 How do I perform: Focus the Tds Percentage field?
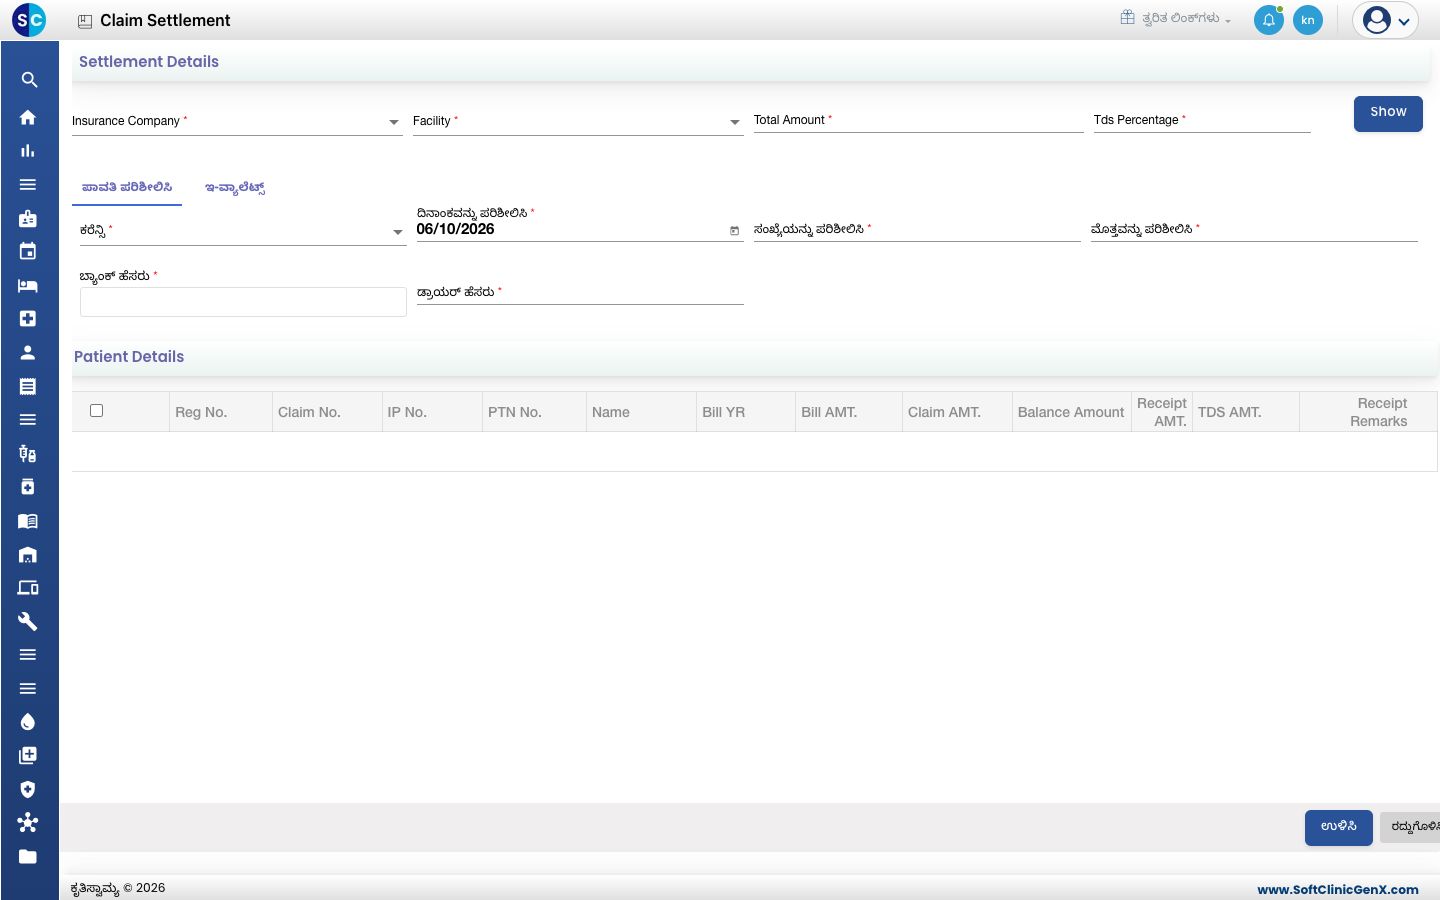tap(1202, 120)
